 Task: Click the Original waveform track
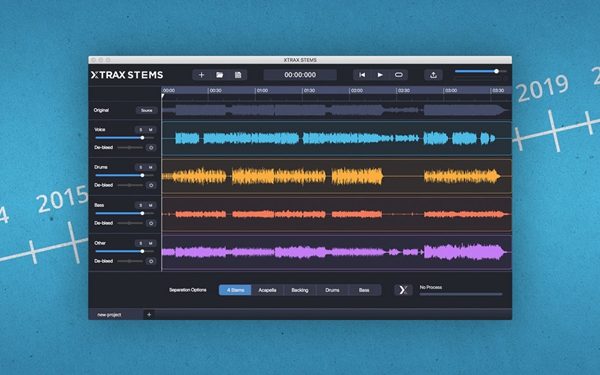337,111
